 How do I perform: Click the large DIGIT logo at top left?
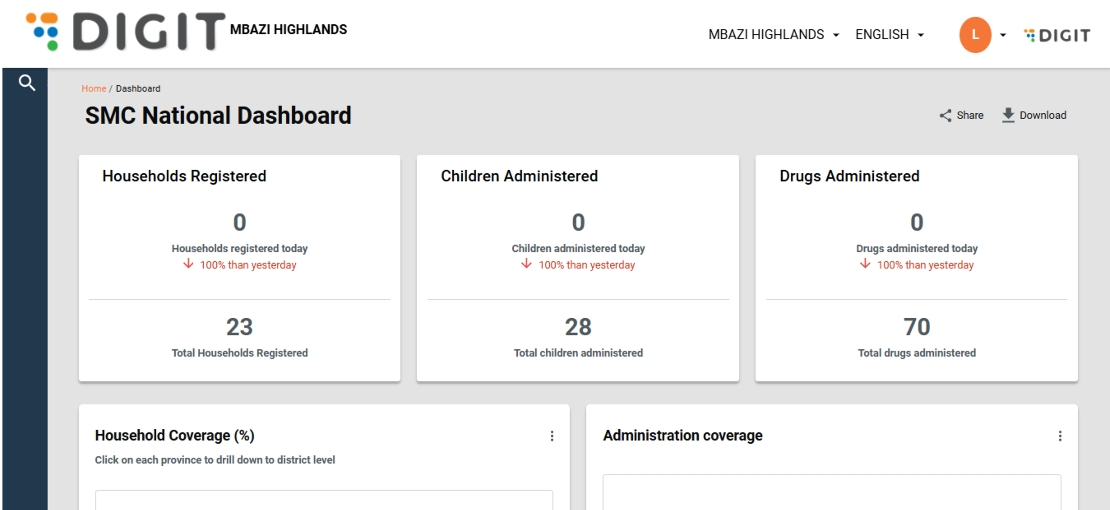click(126, 32)
